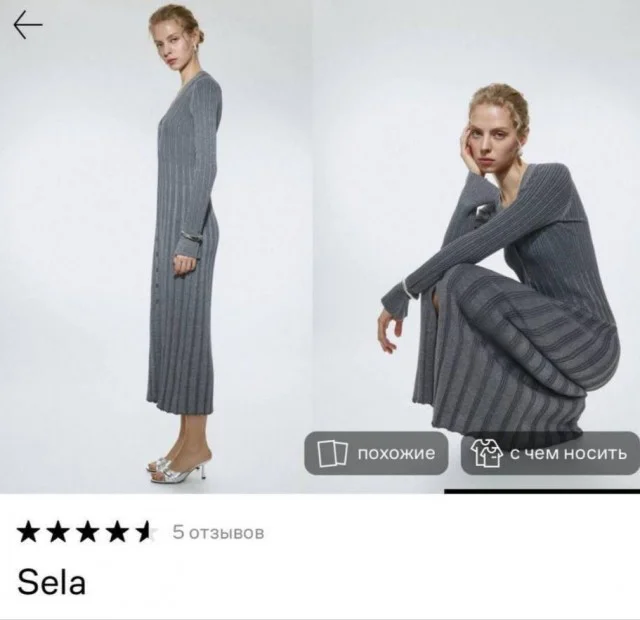Click the black image progress indicator bar
Viewport: 640px width, 620px height.
click(542, 491)
